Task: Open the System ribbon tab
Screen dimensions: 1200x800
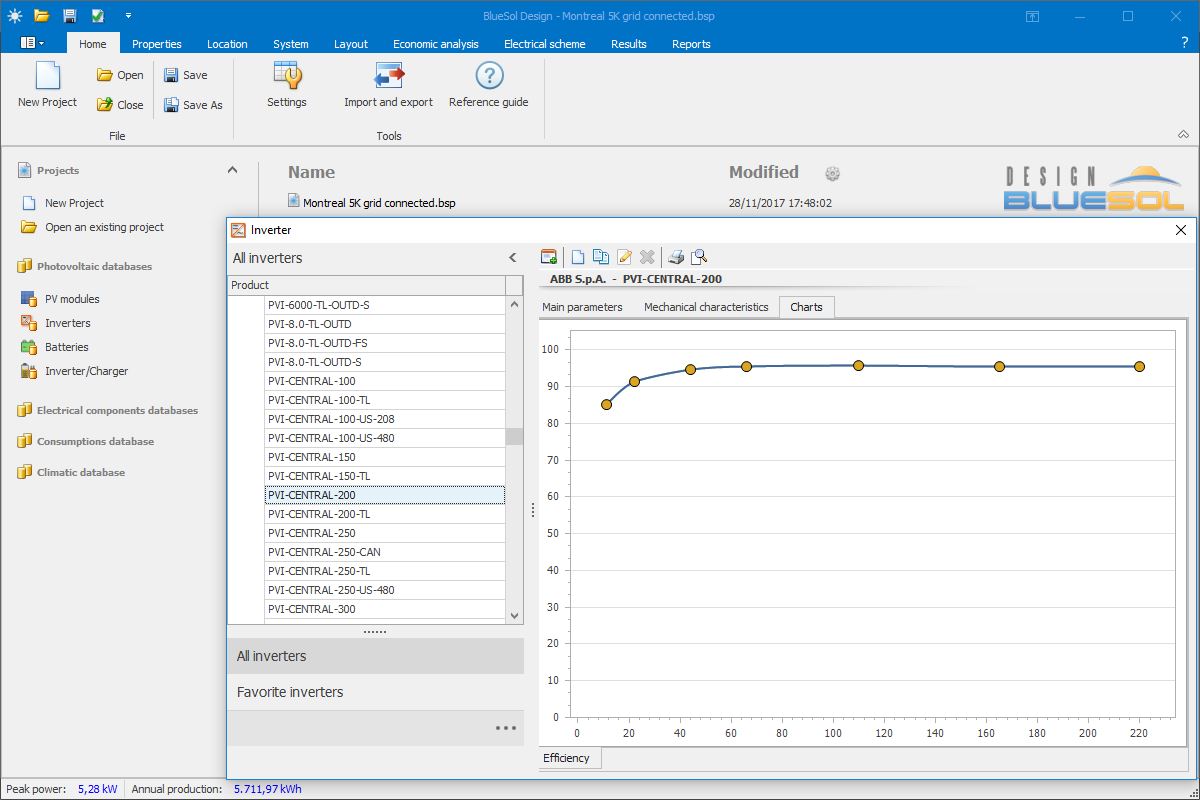Action: point(291,44)
